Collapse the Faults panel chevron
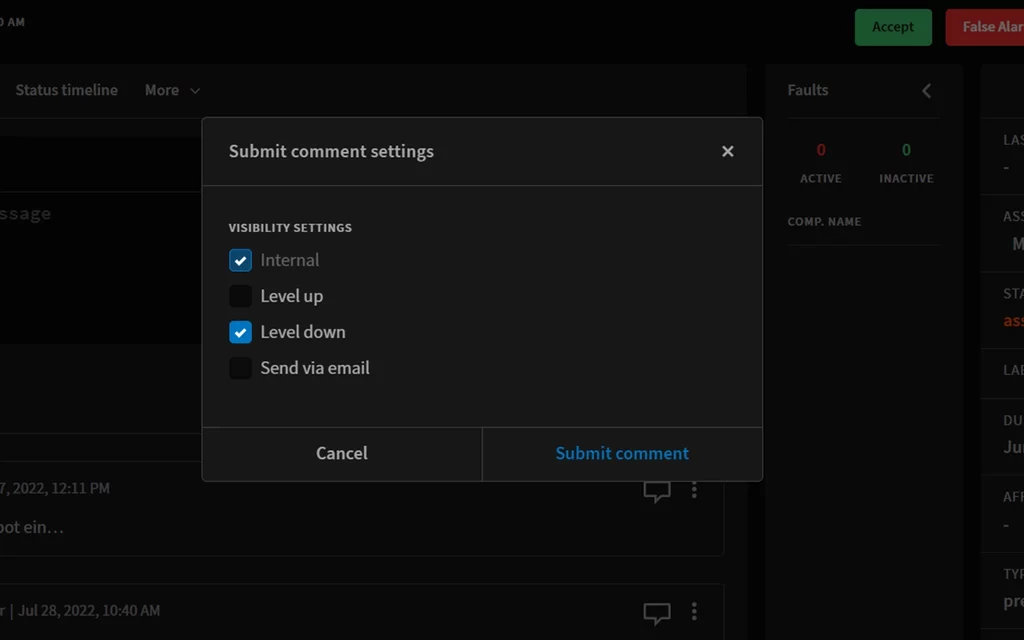 point(926,91)
